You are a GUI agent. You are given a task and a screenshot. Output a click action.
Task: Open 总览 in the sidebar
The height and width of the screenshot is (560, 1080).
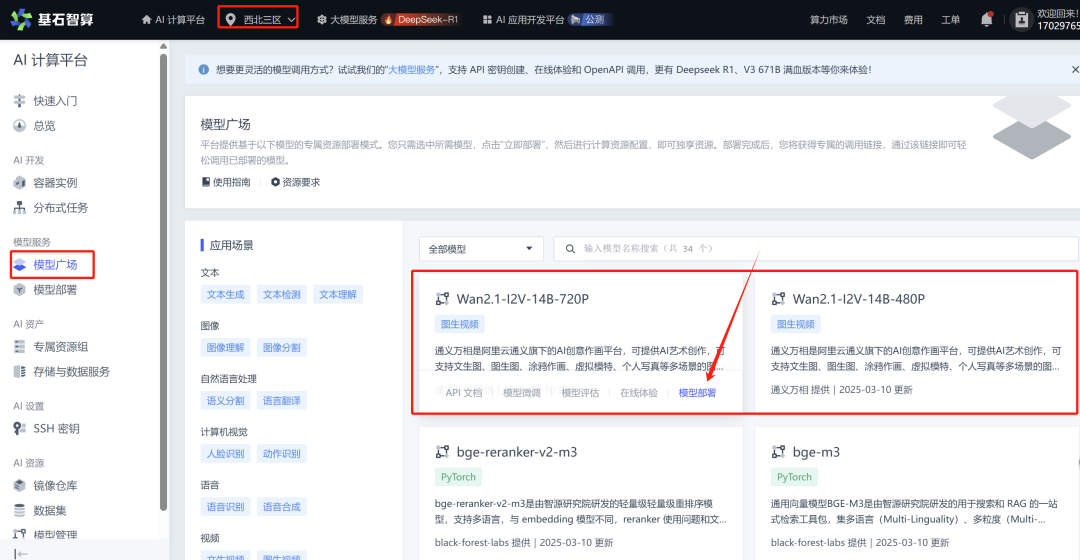pos(44,125)
